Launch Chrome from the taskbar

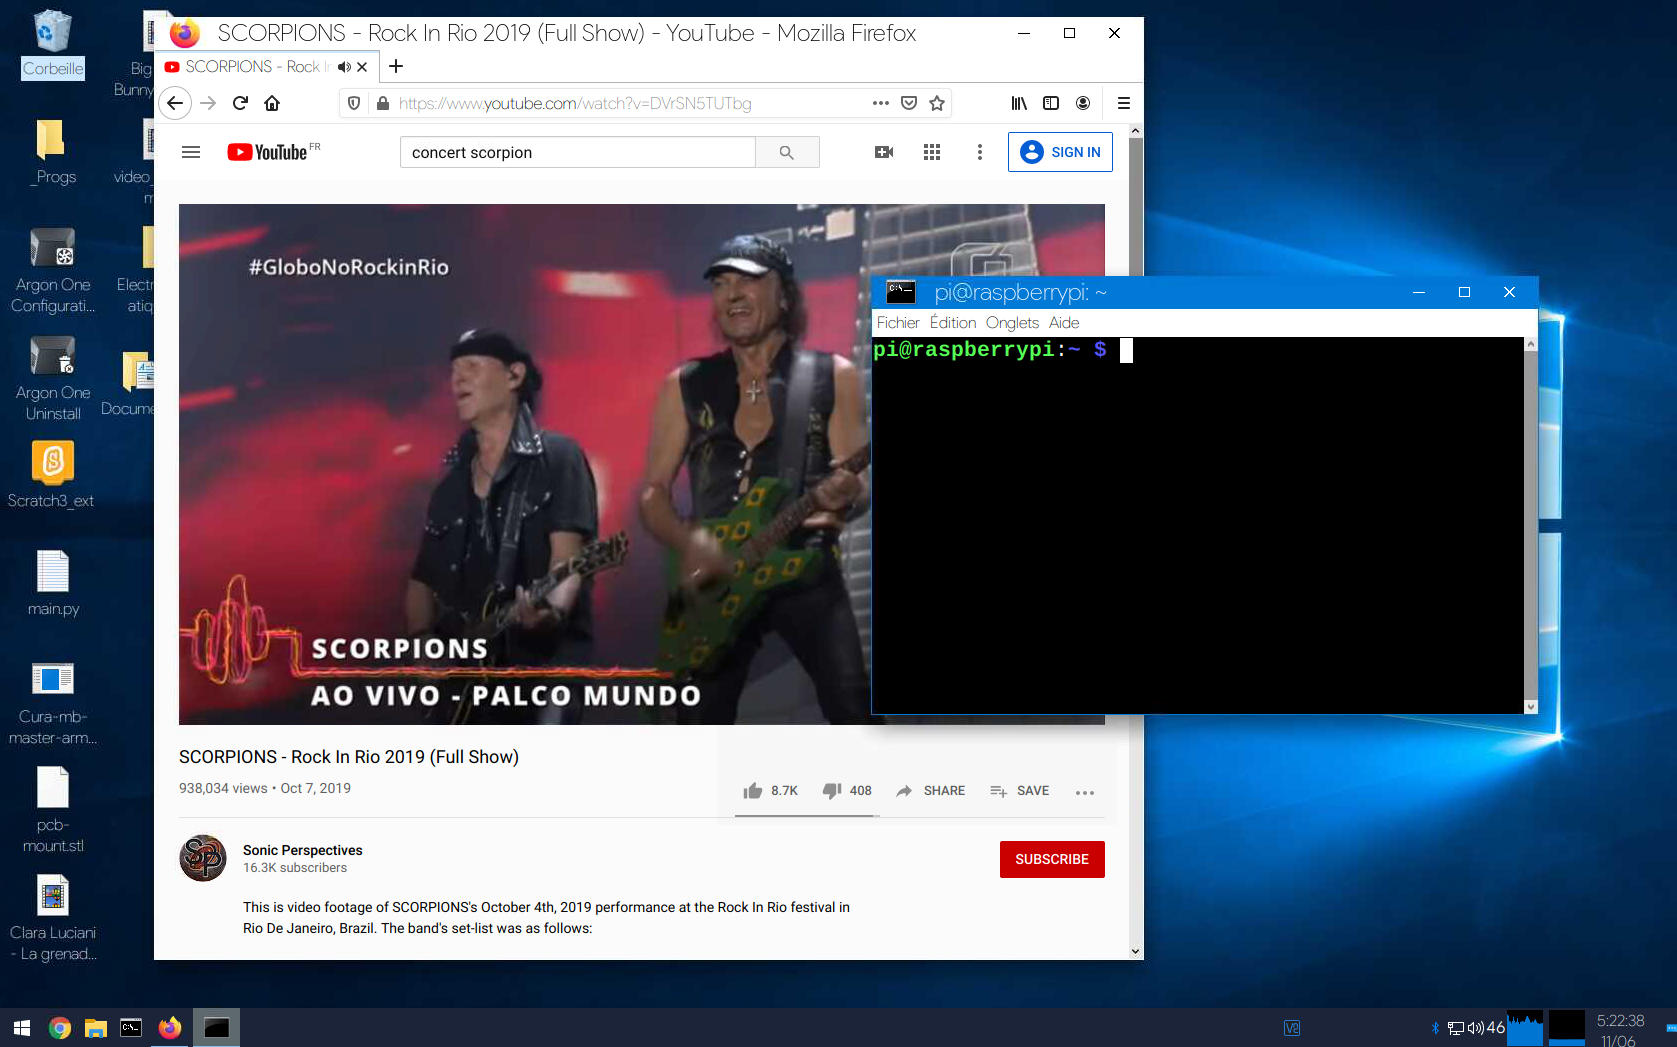coord(60,1027)
